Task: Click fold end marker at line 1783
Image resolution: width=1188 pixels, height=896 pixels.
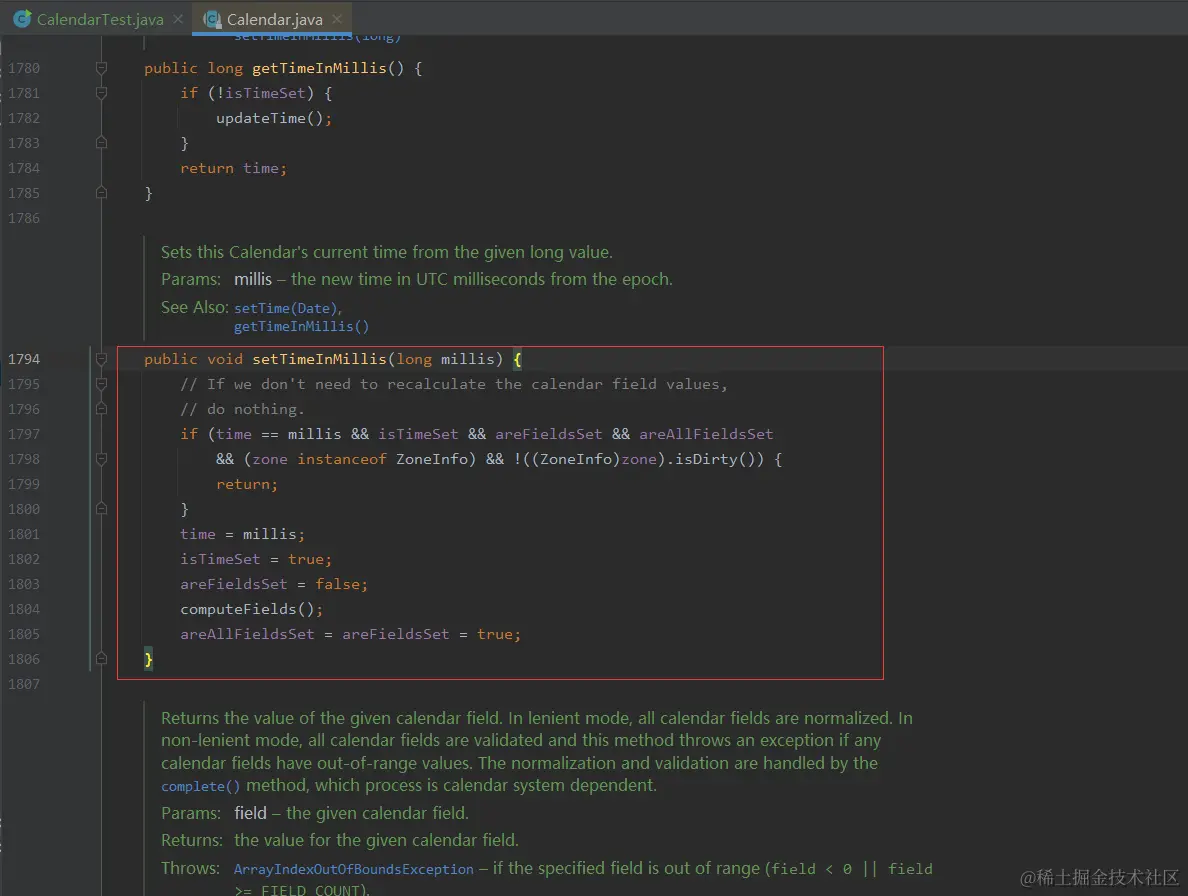Action: click(102, 142)
